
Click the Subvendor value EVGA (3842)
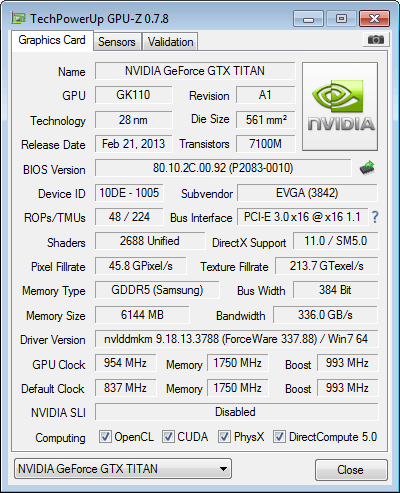[x=307, y=193]
